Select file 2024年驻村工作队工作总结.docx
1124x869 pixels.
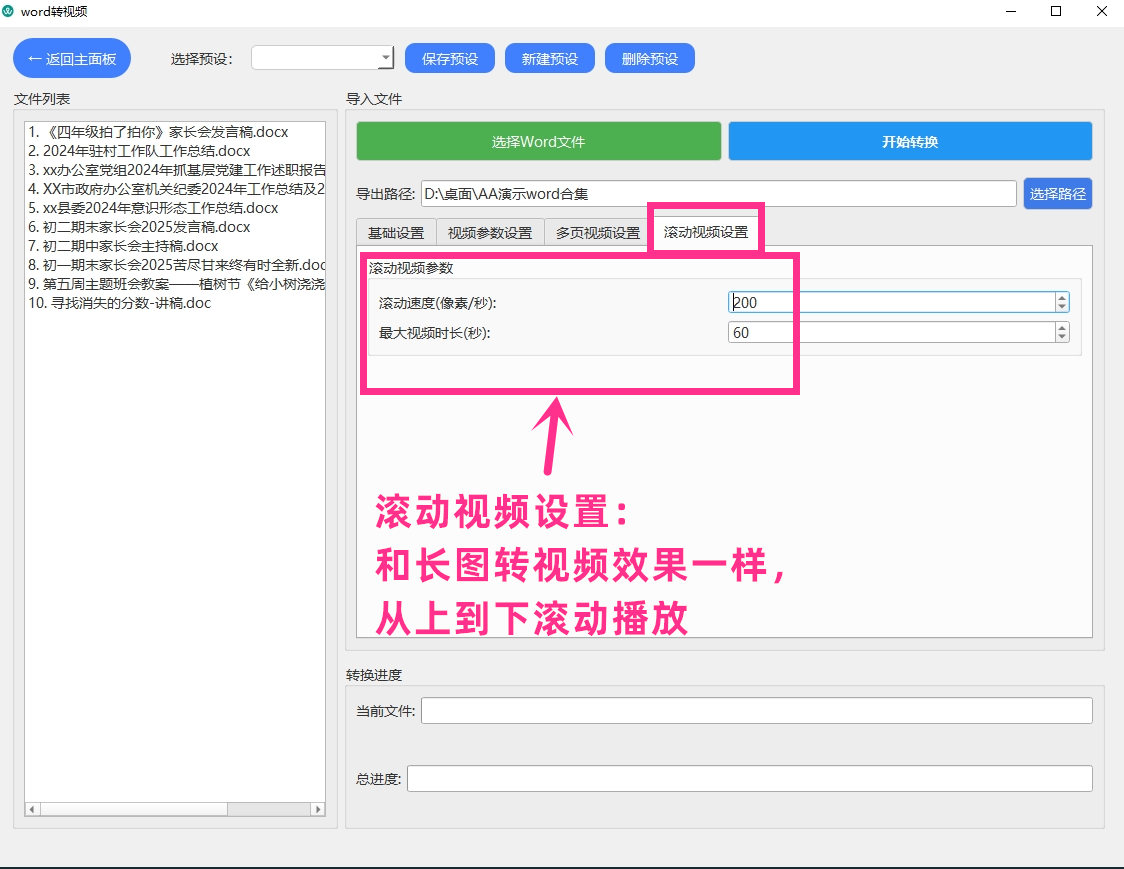click(175, 151)
